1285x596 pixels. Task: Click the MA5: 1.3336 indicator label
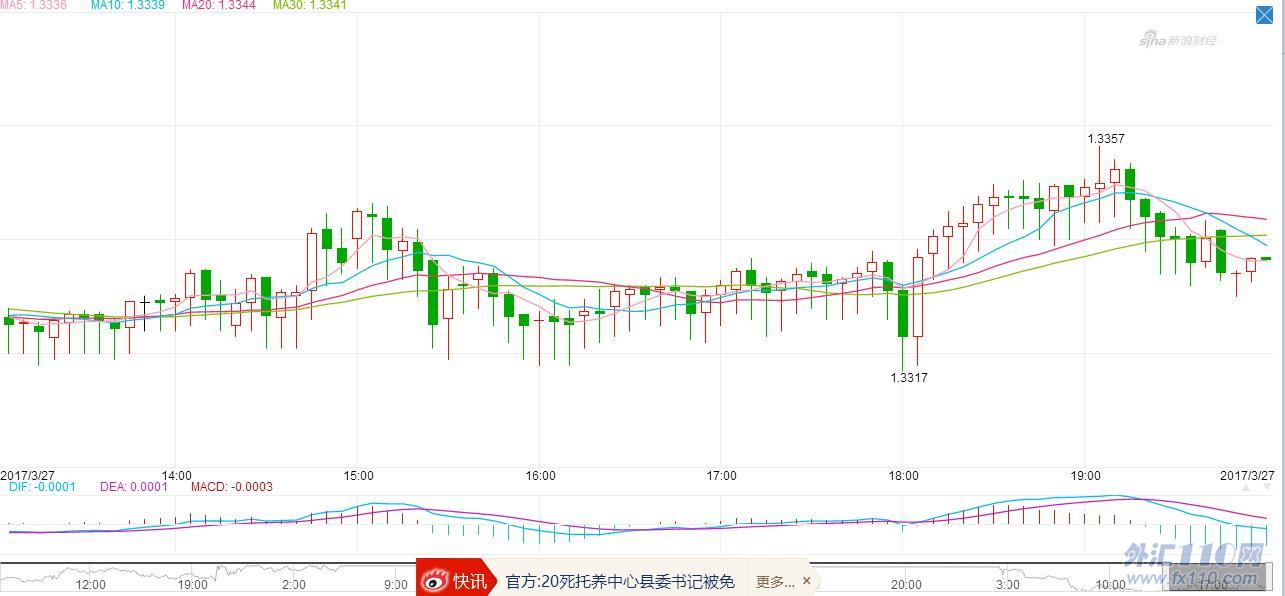click(x=34, y=5)
